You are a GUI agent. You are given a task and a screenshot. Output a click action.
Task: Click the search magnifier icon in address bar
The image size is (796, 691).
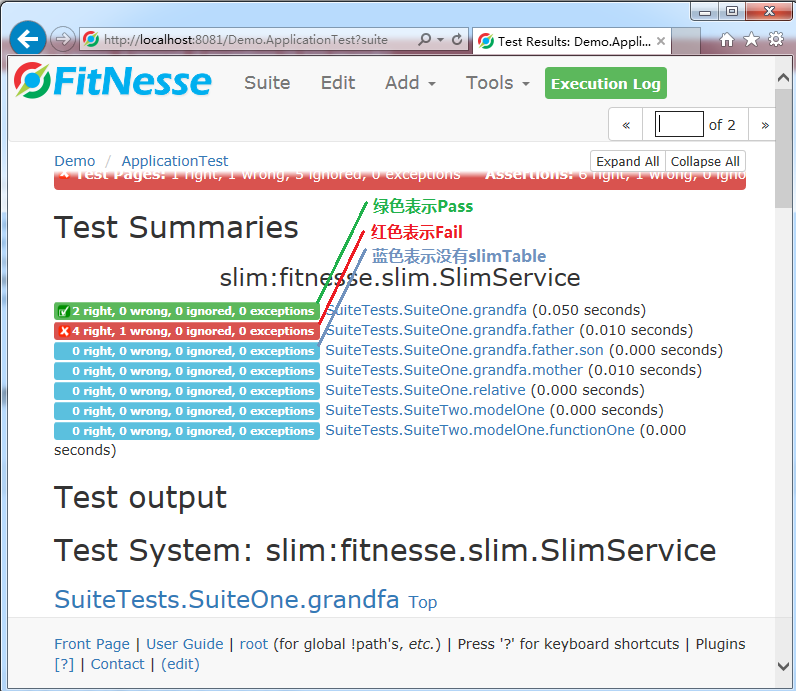click(424, 39)
